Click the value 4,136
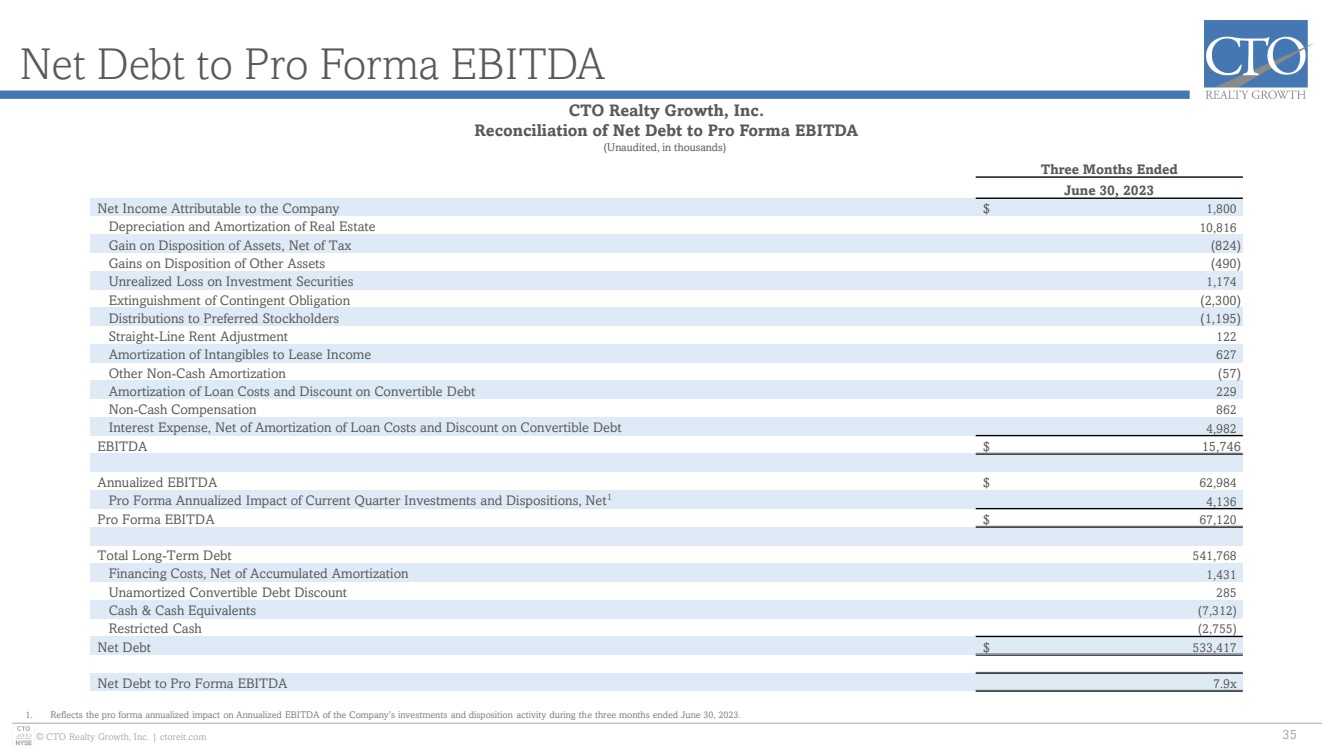Screen dimensions: 1333x749 click(x=1221, y=501)
